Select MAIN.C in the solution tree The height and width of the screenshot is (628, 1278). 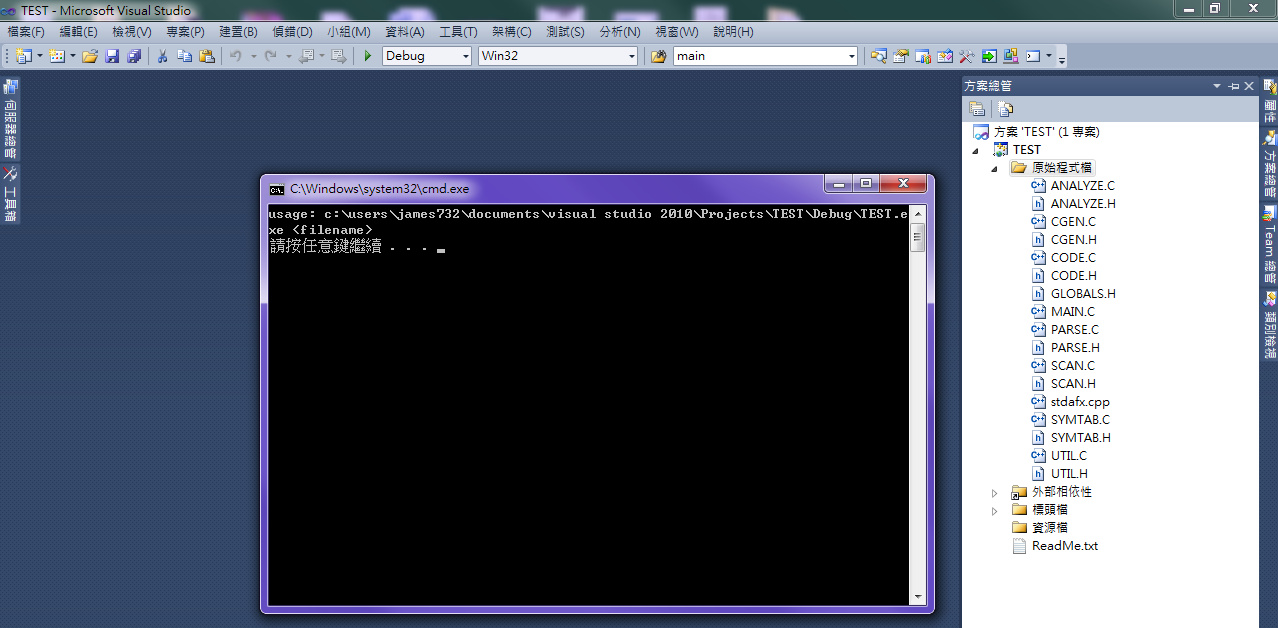1072,312
